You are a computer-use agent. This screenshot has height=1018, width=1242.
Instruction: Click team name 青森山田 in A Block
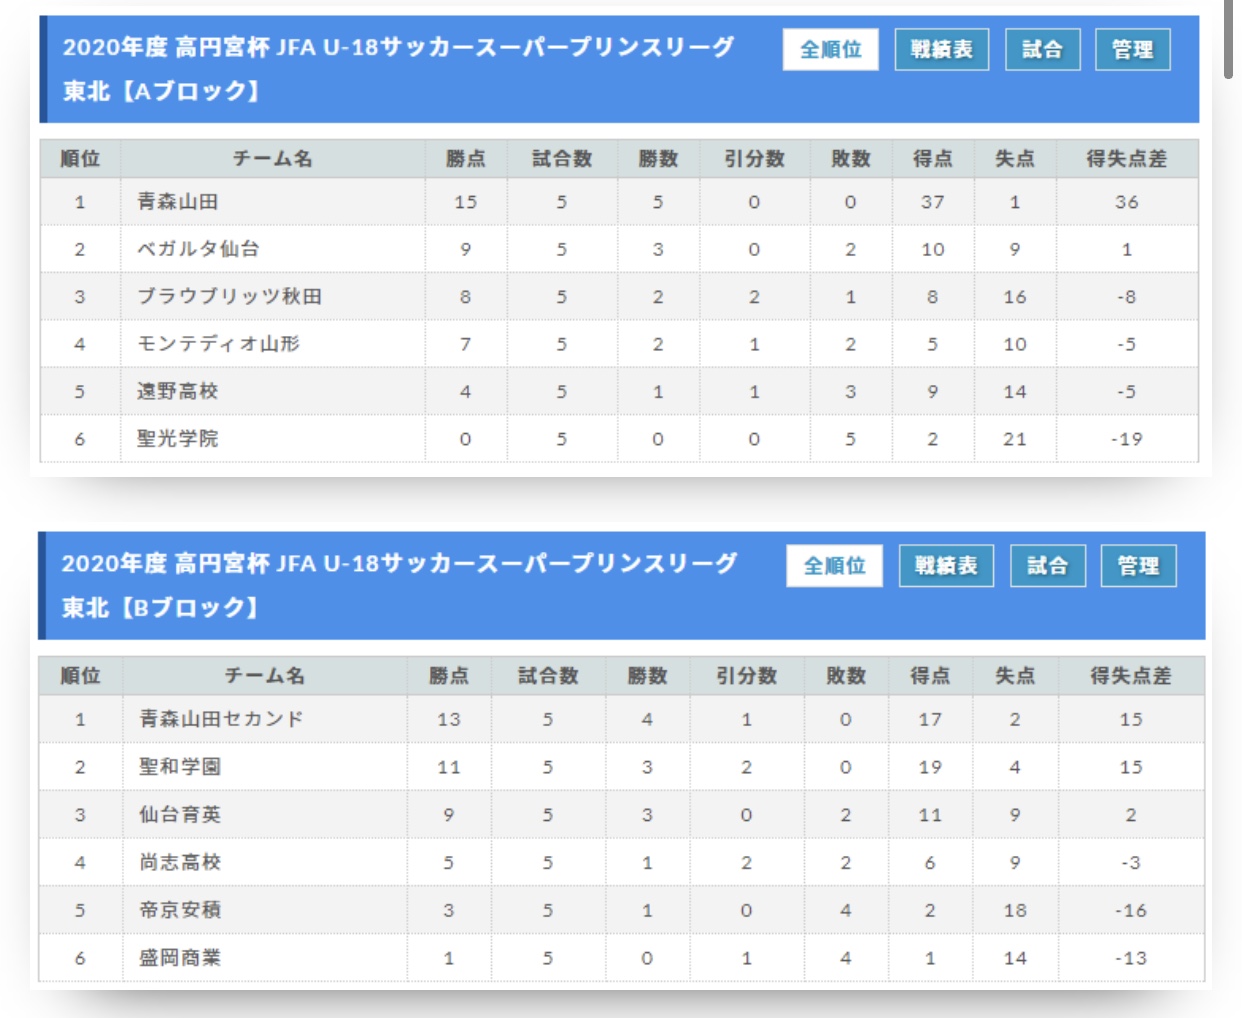click(x=178, y=202)
